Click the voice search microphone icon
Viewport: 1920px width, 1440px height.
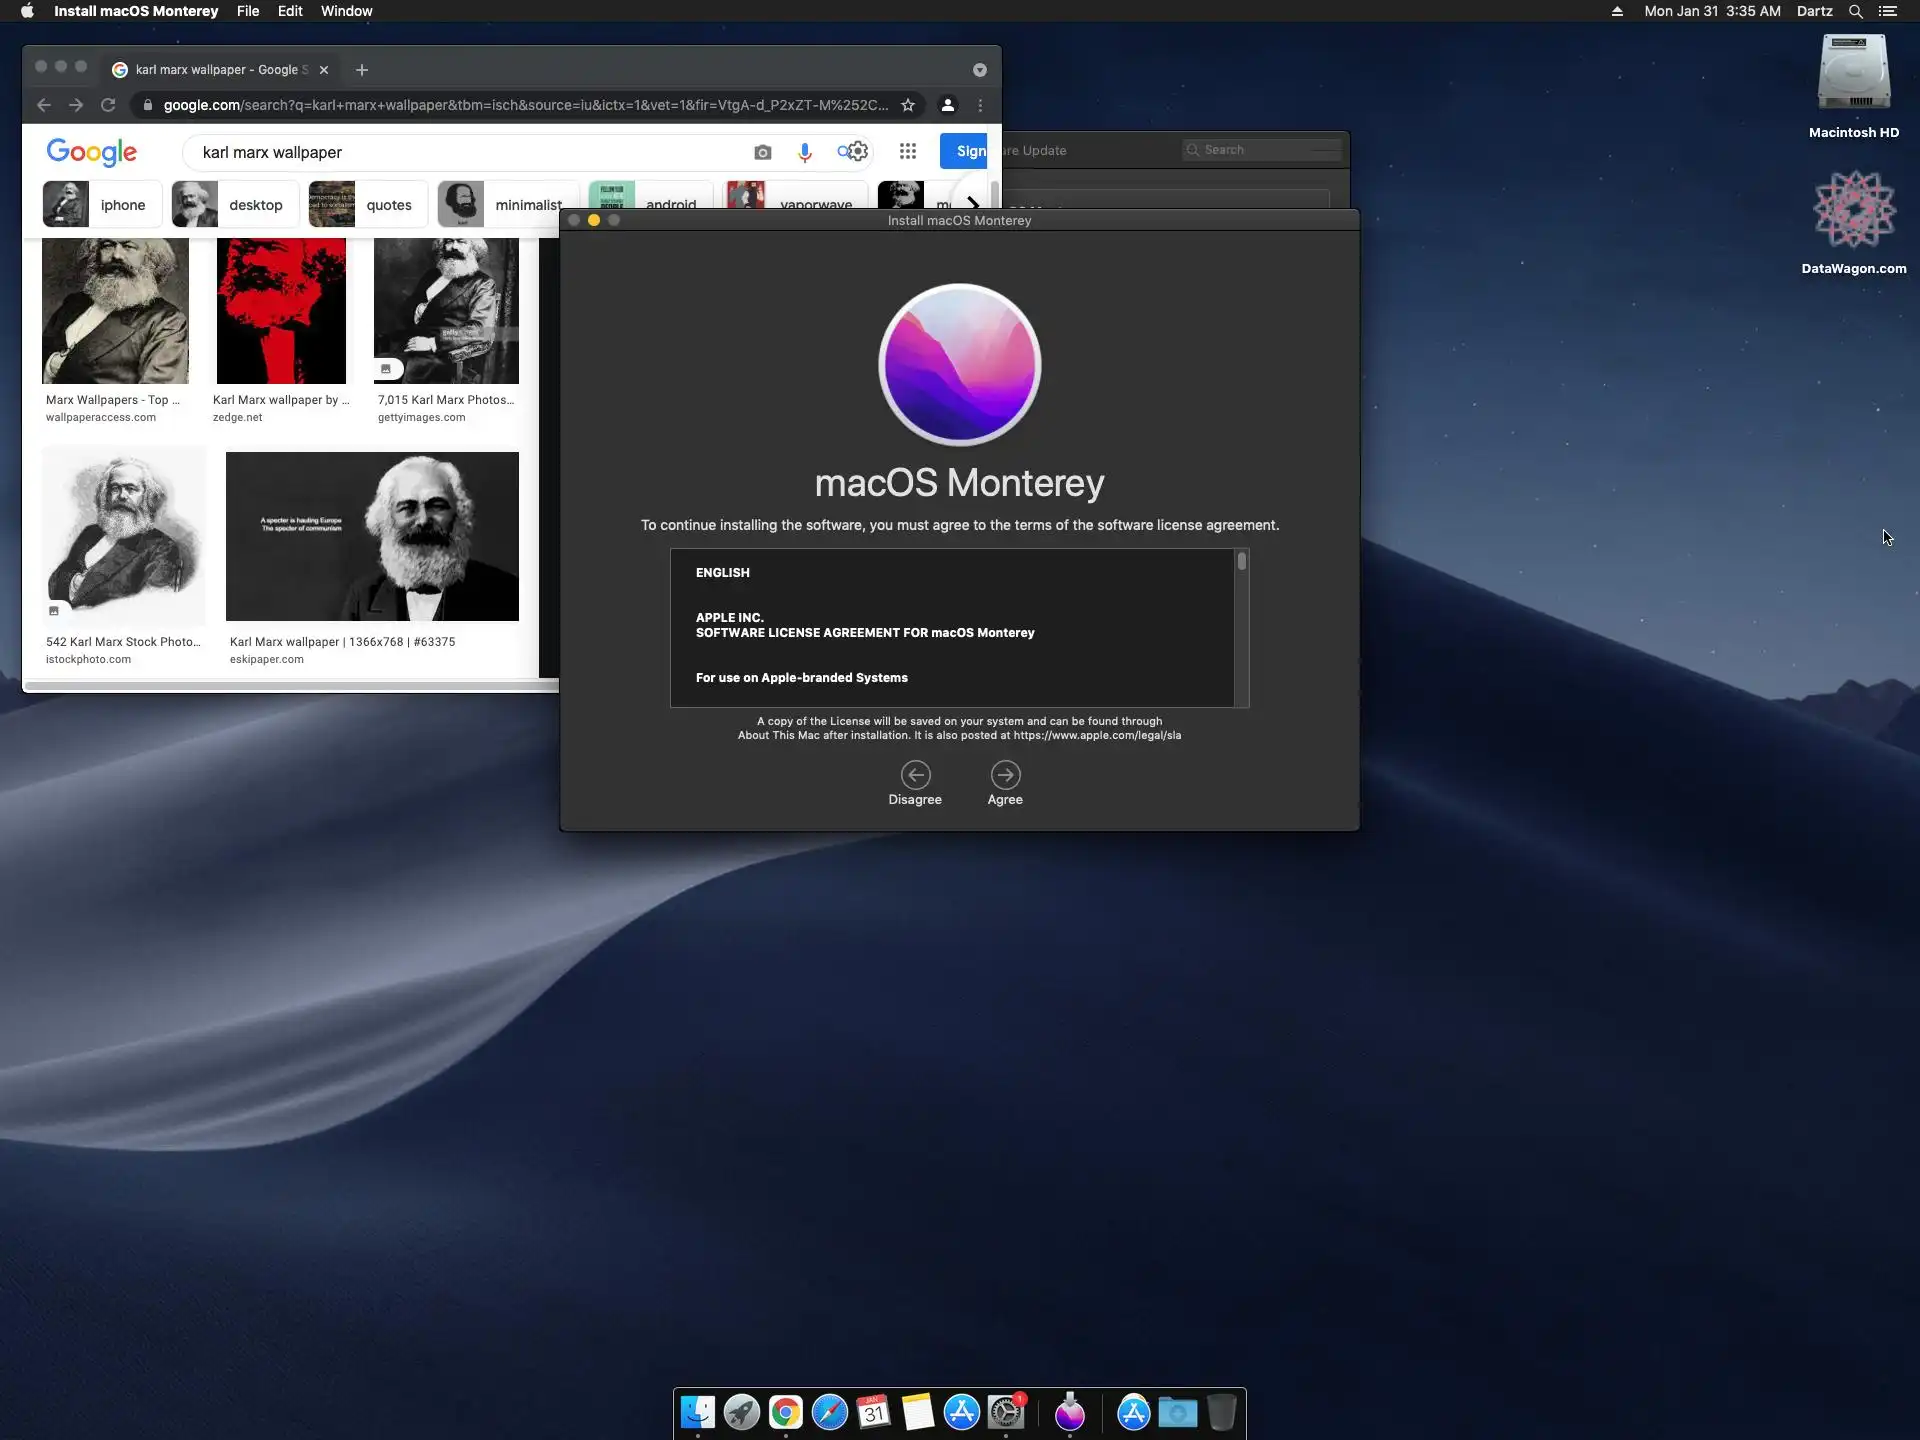[805, 152]
